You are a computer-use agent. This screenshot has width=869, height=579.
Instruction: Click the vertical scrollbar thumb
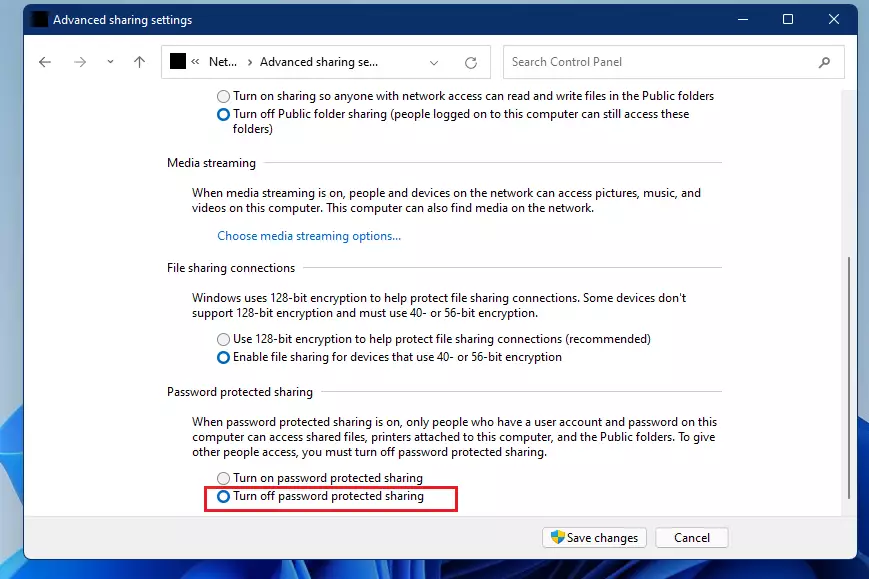tap(848, 378)
